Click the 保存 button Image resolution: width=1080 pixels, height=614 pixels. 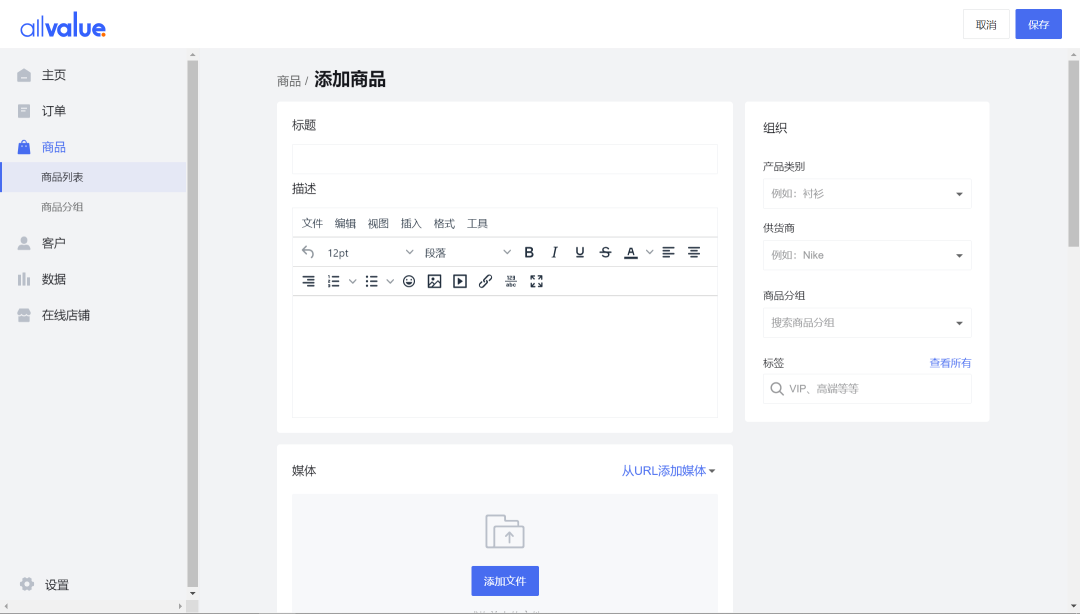coord(1039,24)
